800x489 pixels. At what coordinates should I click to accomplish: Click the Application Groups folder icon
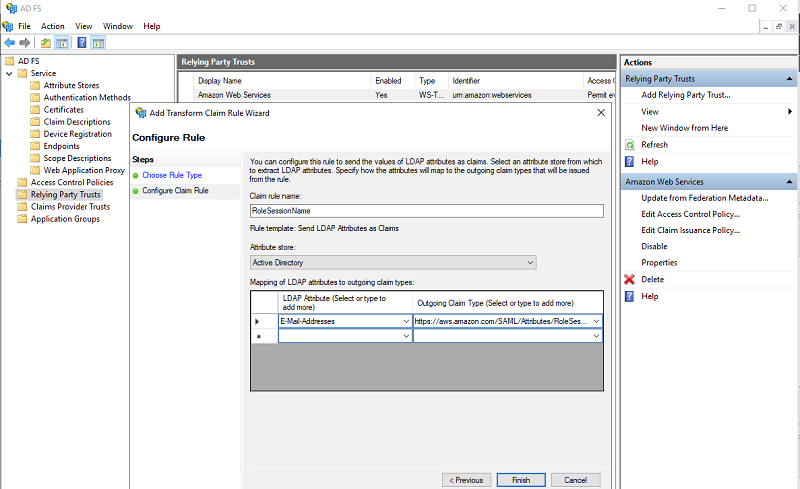[22, 219]
